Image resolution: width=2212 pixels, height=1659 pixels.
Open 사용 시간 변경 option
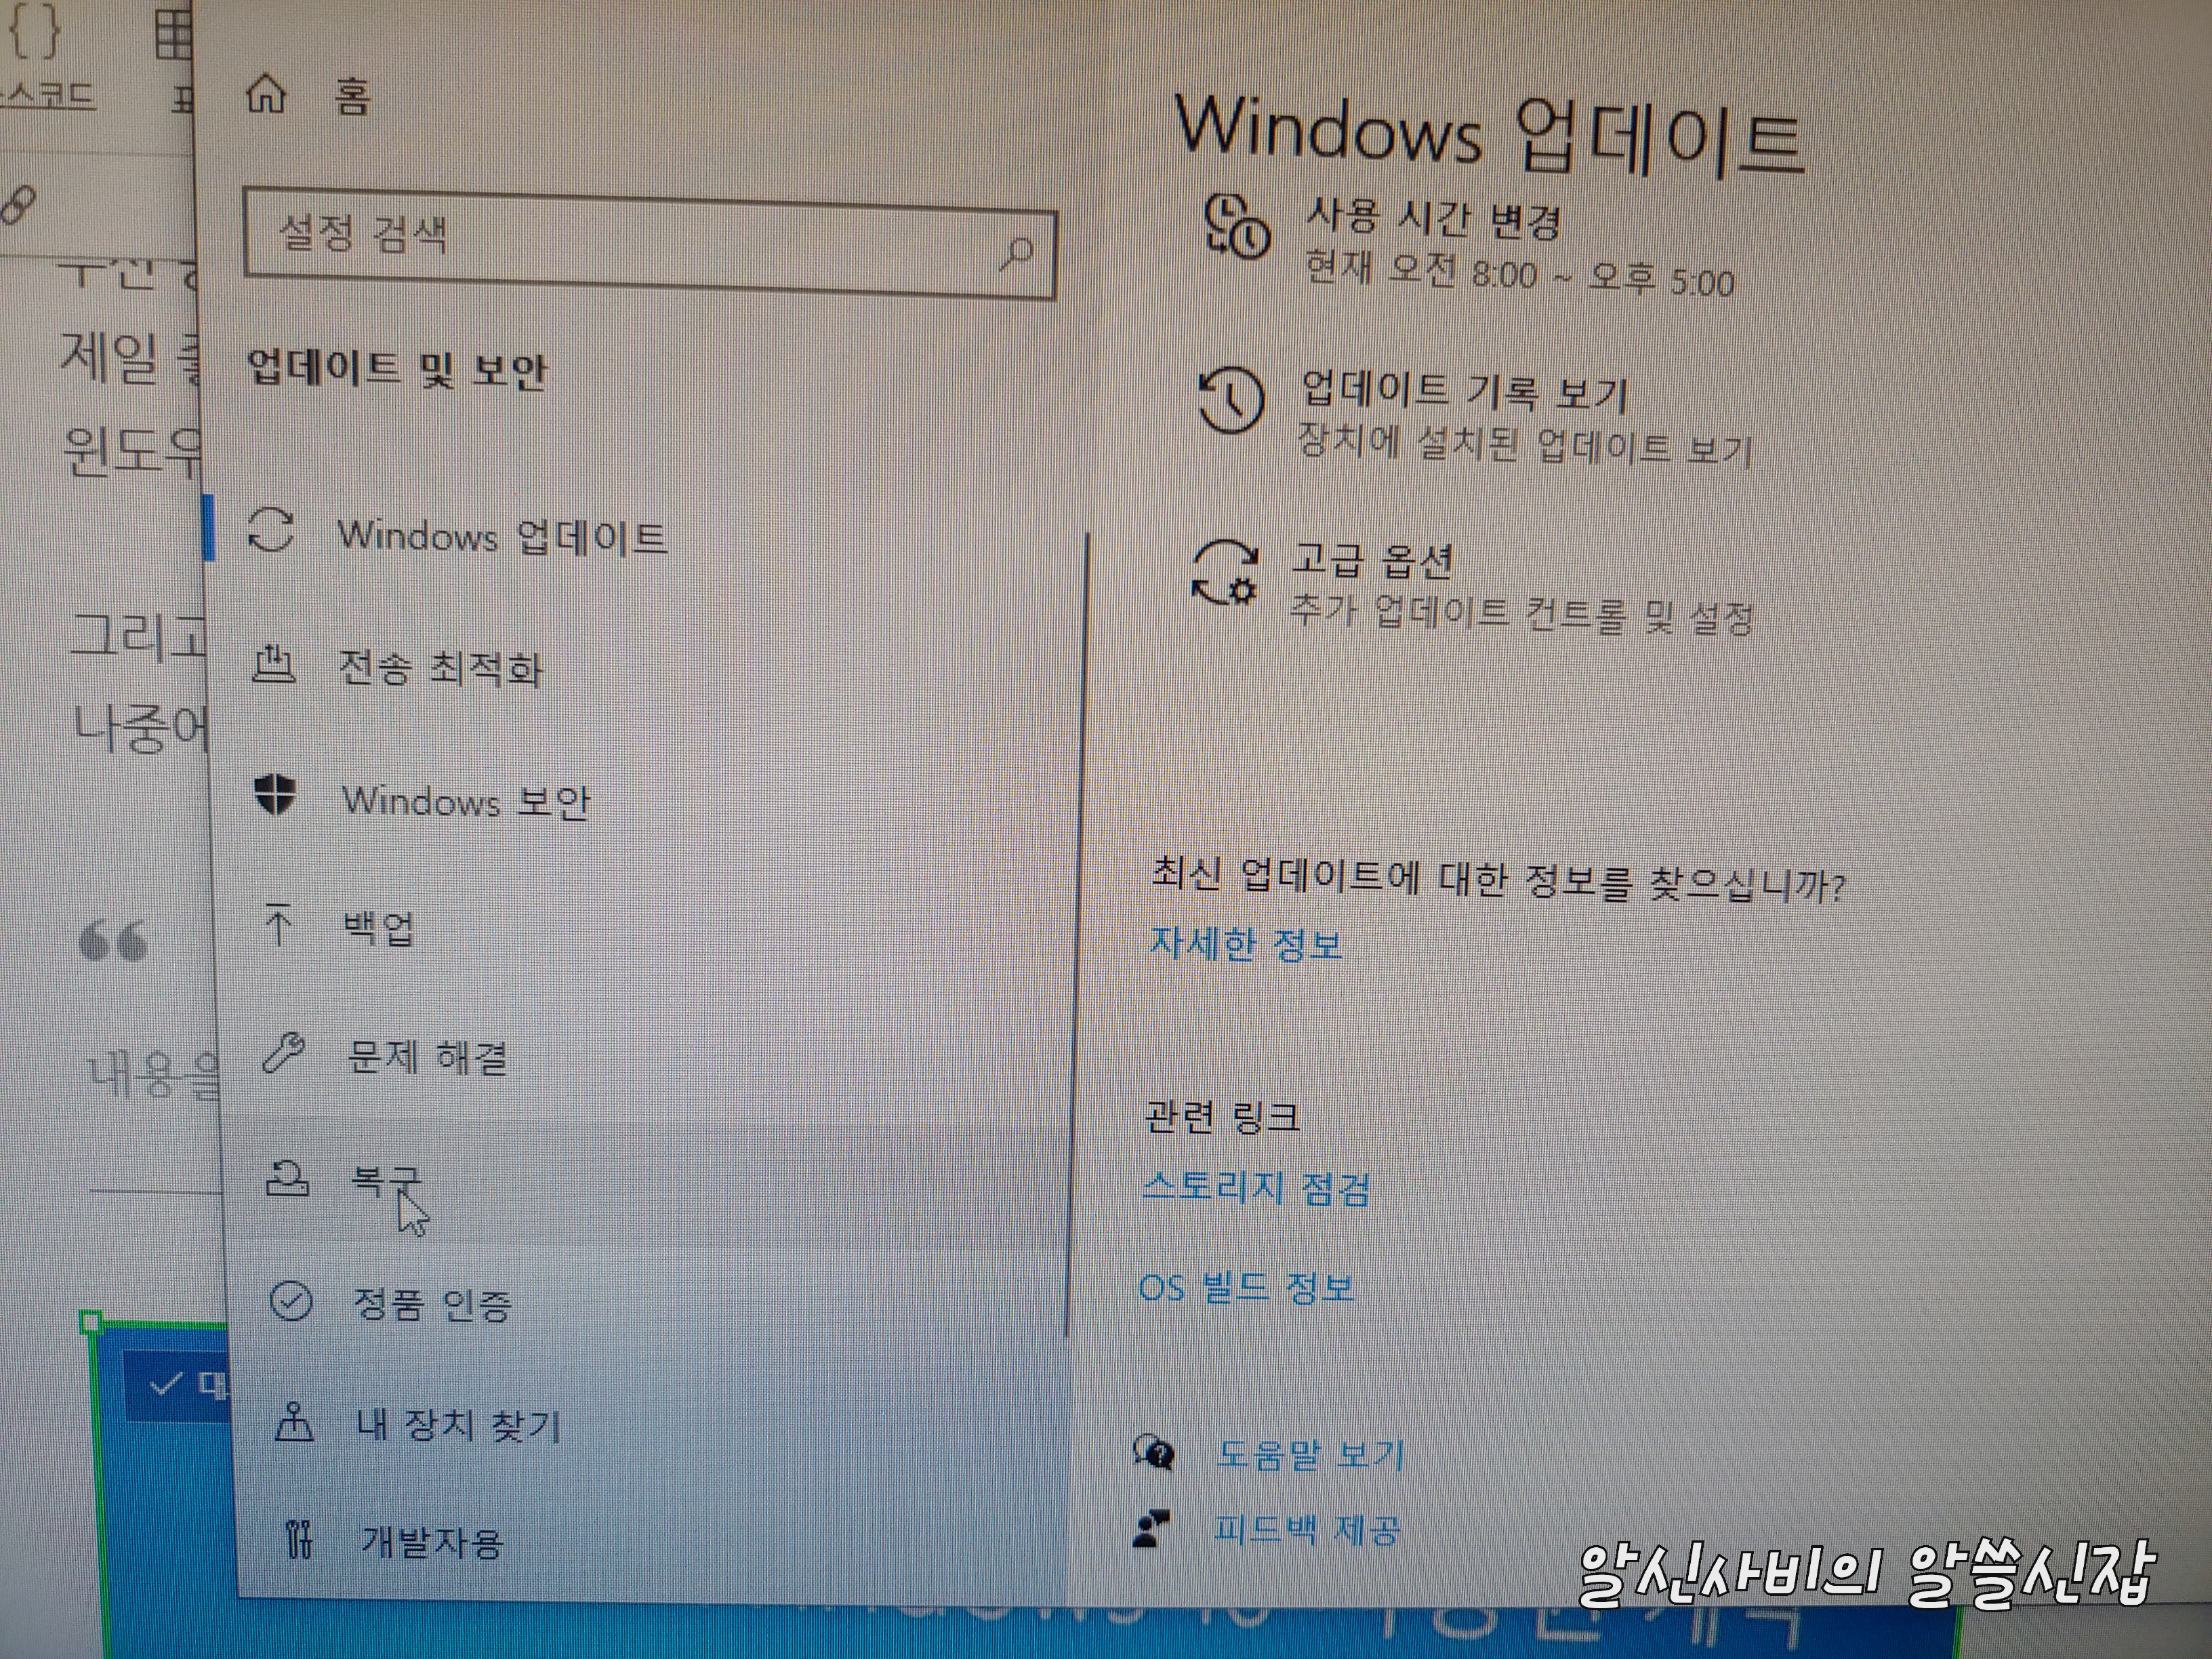1433,219
